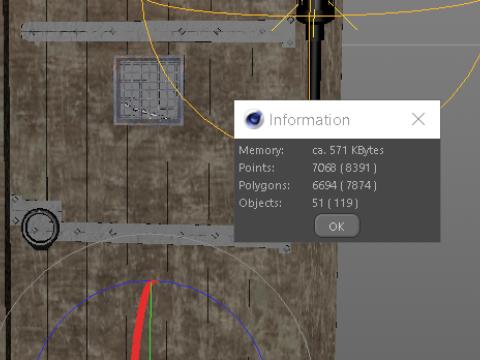The width and height of the screenshot is (480, 360).
Task: Click the ring door handle
Action: point(40,228)
